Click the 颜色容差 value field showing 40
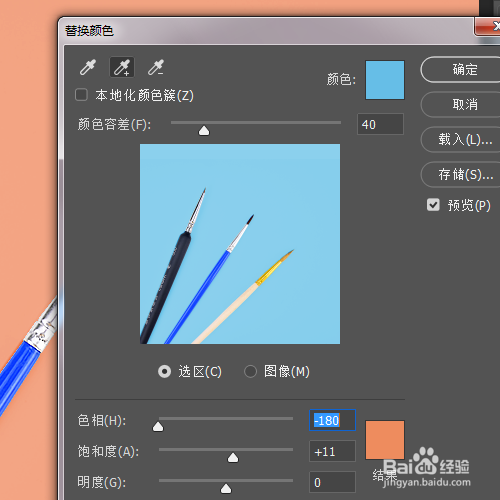The width and height of the screenshot is (500, 500). click(x=380, y=124)
